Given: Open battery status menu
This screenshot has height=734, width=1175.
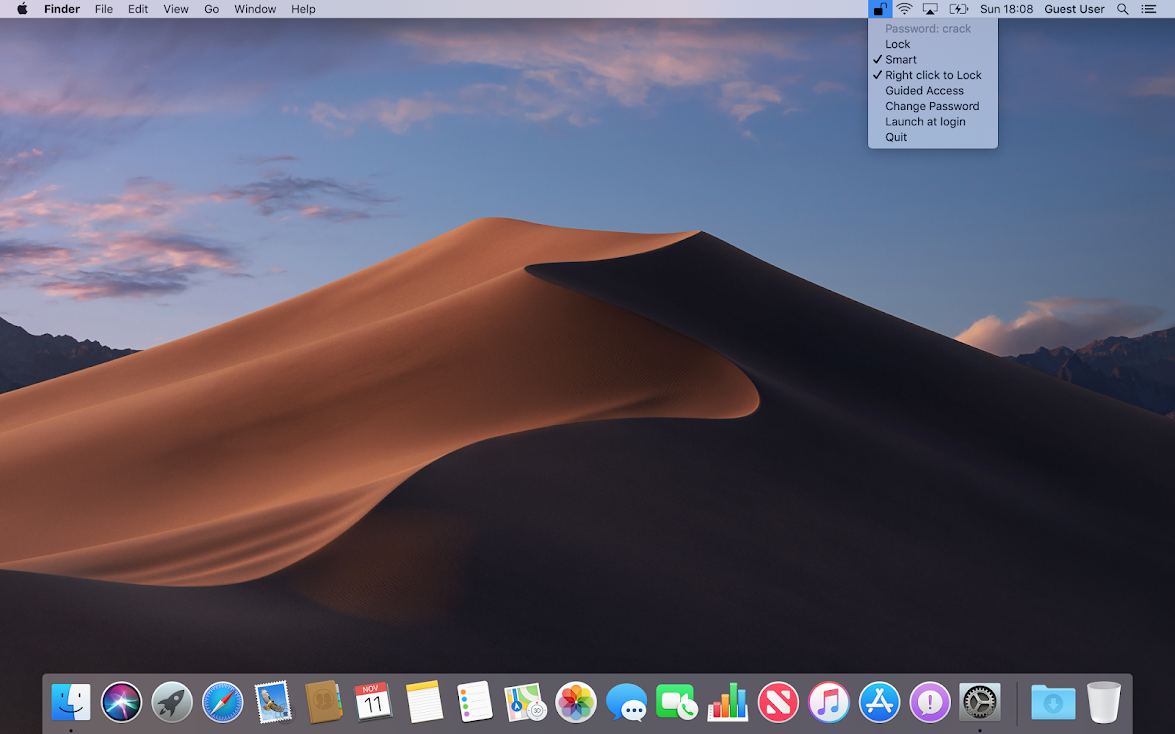Looking at the screenshot, I should (958, 9).
